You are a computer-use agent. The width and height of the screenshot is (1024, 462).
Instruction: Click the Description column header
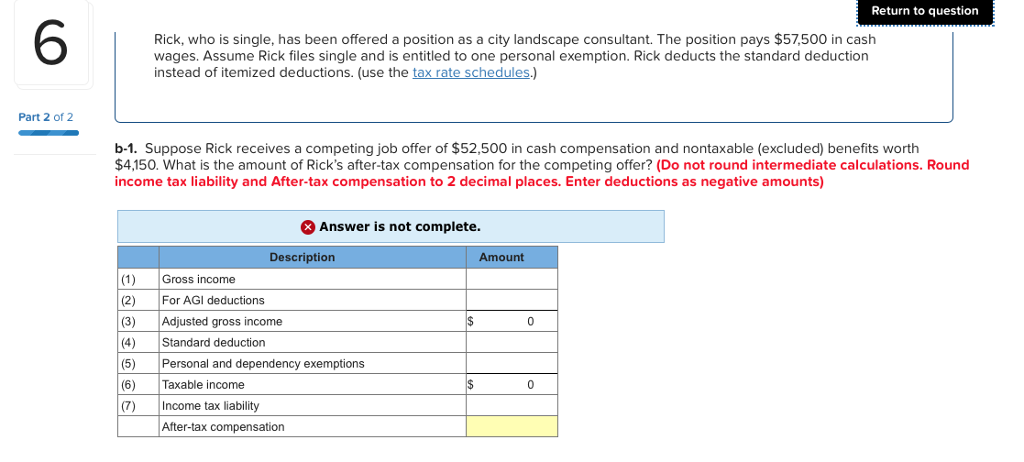point(302,257)
